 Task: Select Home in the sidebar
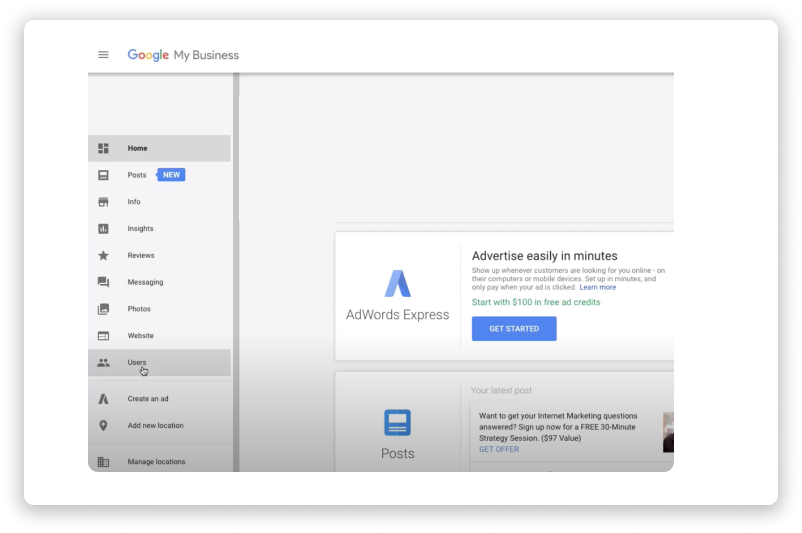click(x=159, y=148)
